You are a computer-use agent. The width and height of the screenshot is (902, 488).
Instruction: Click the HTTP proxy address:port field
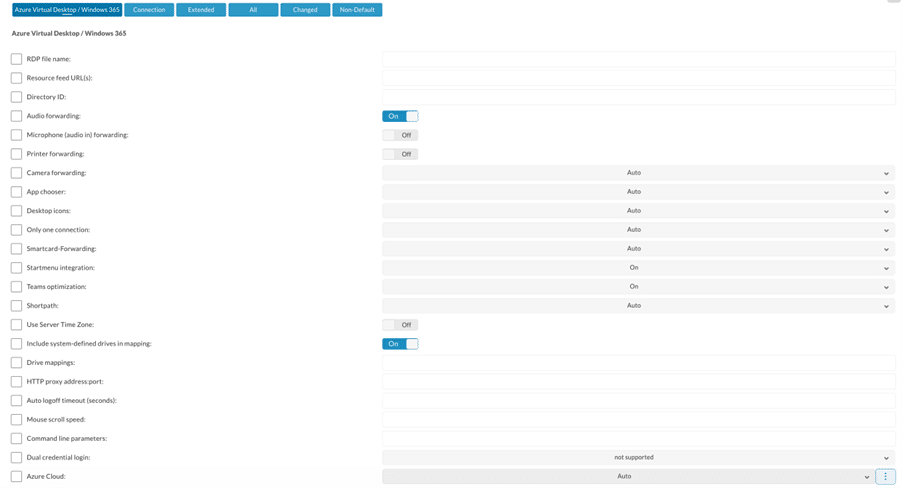639,382
